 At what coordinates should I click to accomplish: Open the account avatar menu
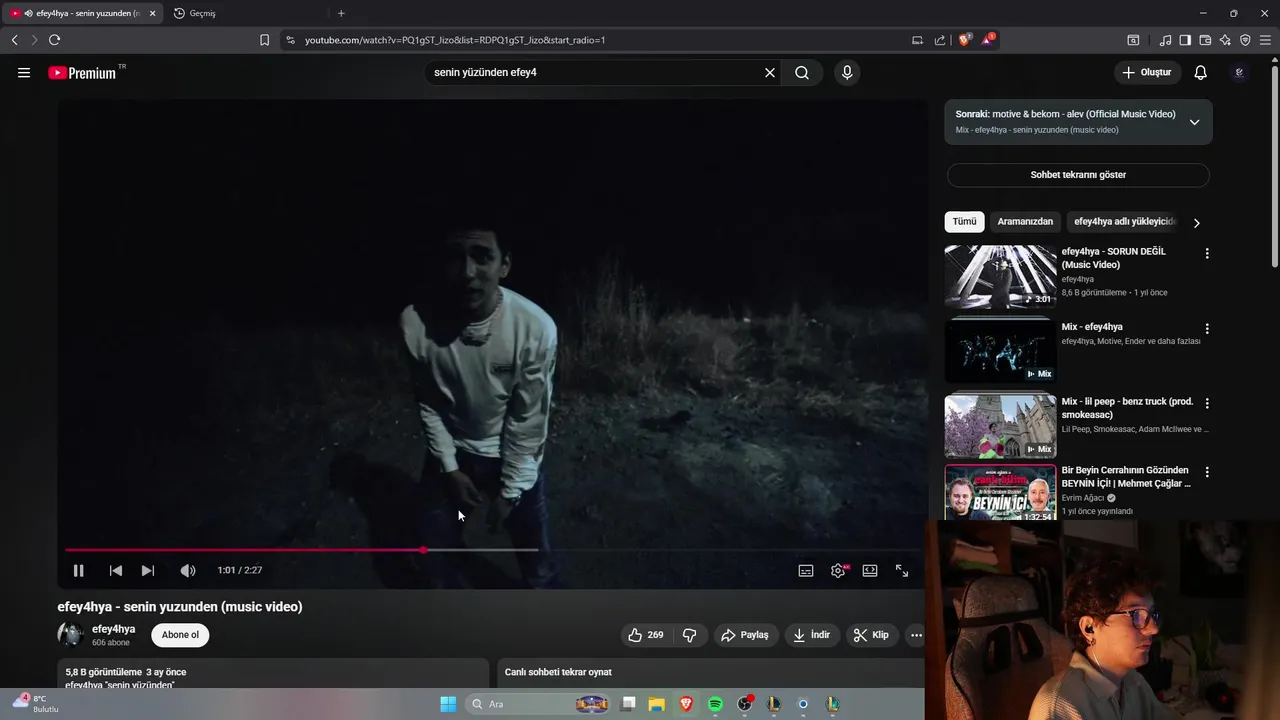(x=1239, y=73)
